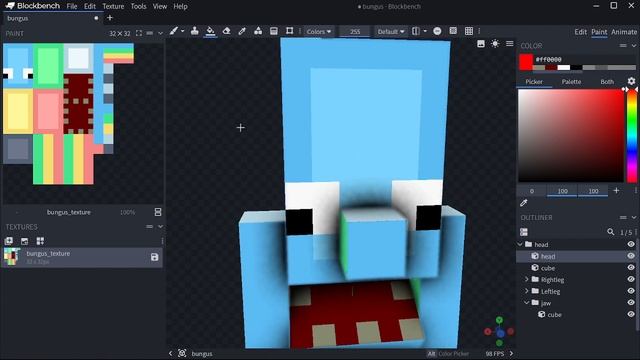
Task: Select the Draw Shape tool
Action: 258,31
